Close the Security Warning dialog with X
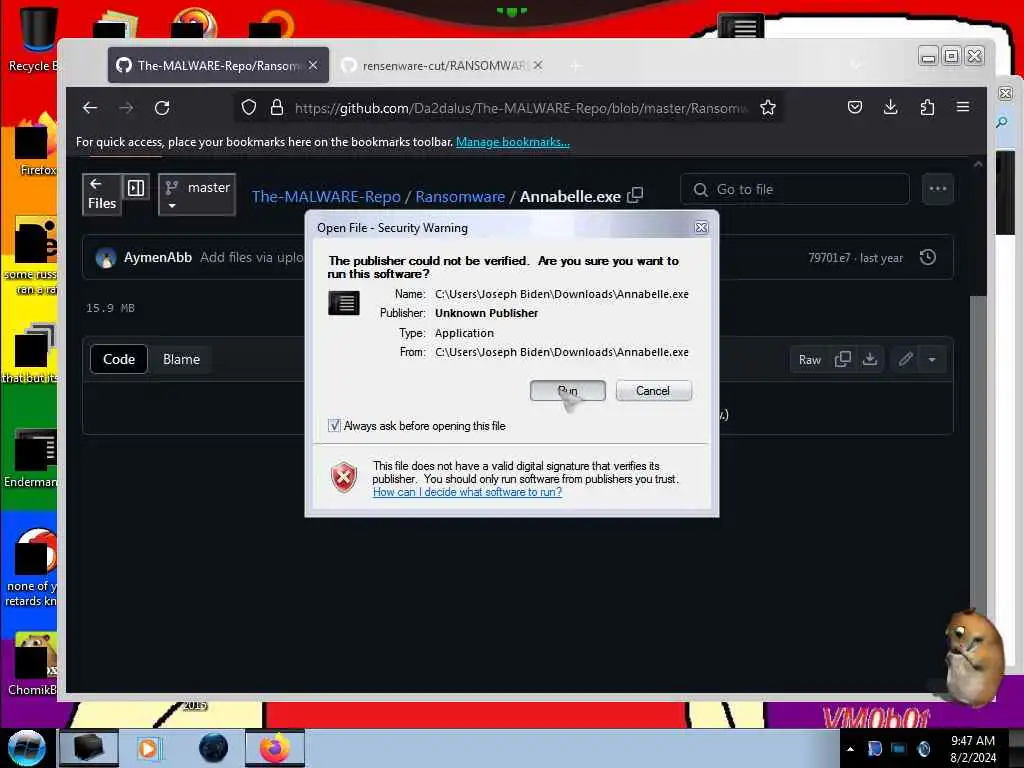 pos(701,227)
